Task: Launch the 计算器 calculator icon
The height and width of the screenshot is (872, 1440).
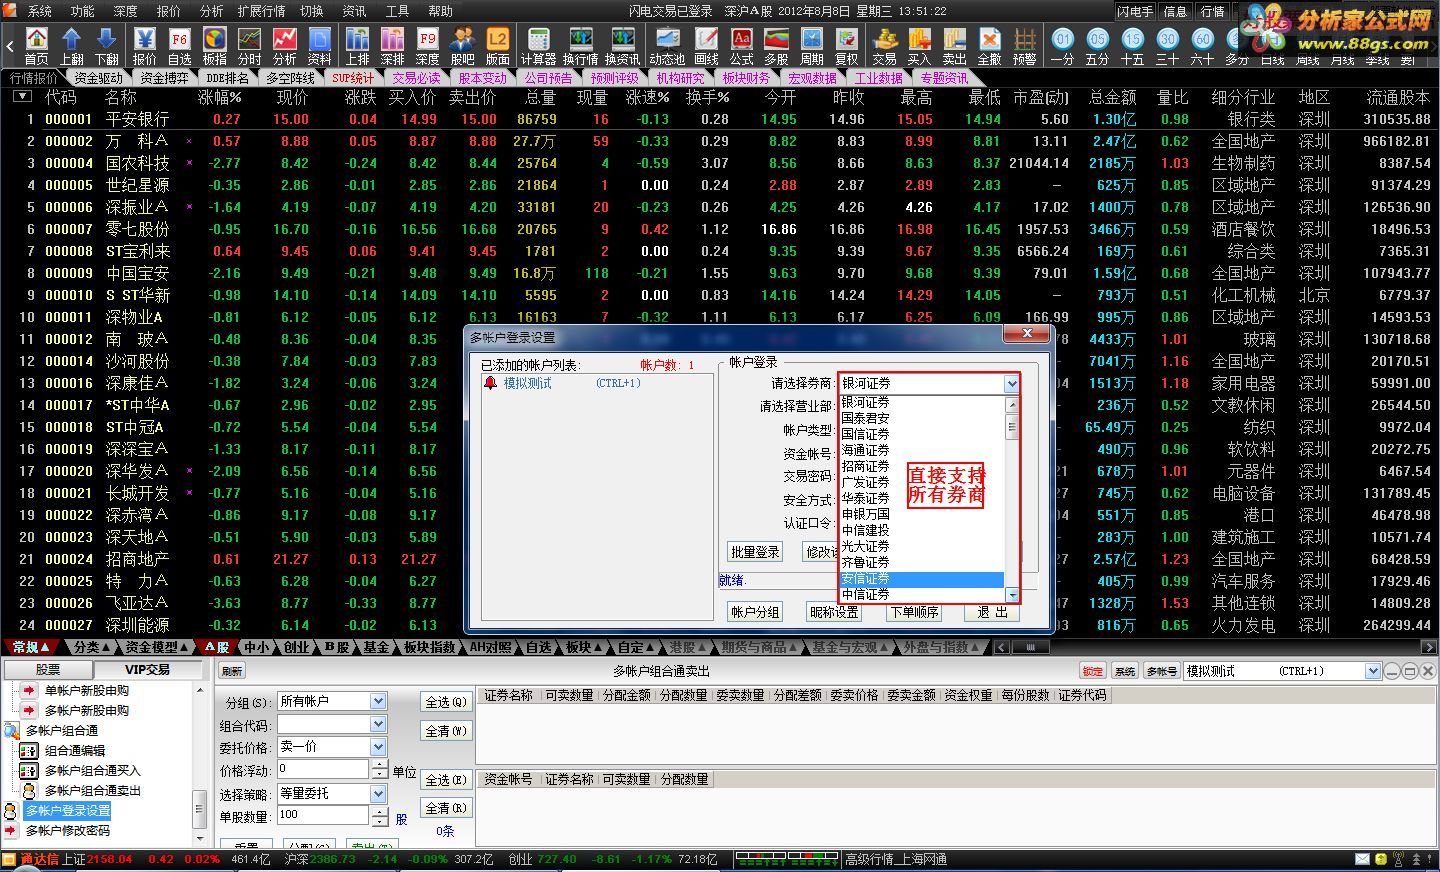Action: tap(538, 45)
